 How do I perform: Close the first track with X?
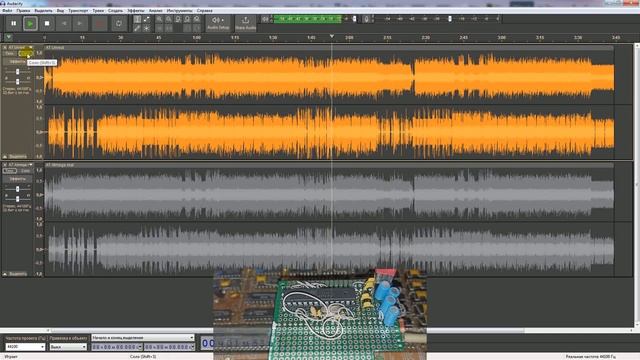point(5,48)
